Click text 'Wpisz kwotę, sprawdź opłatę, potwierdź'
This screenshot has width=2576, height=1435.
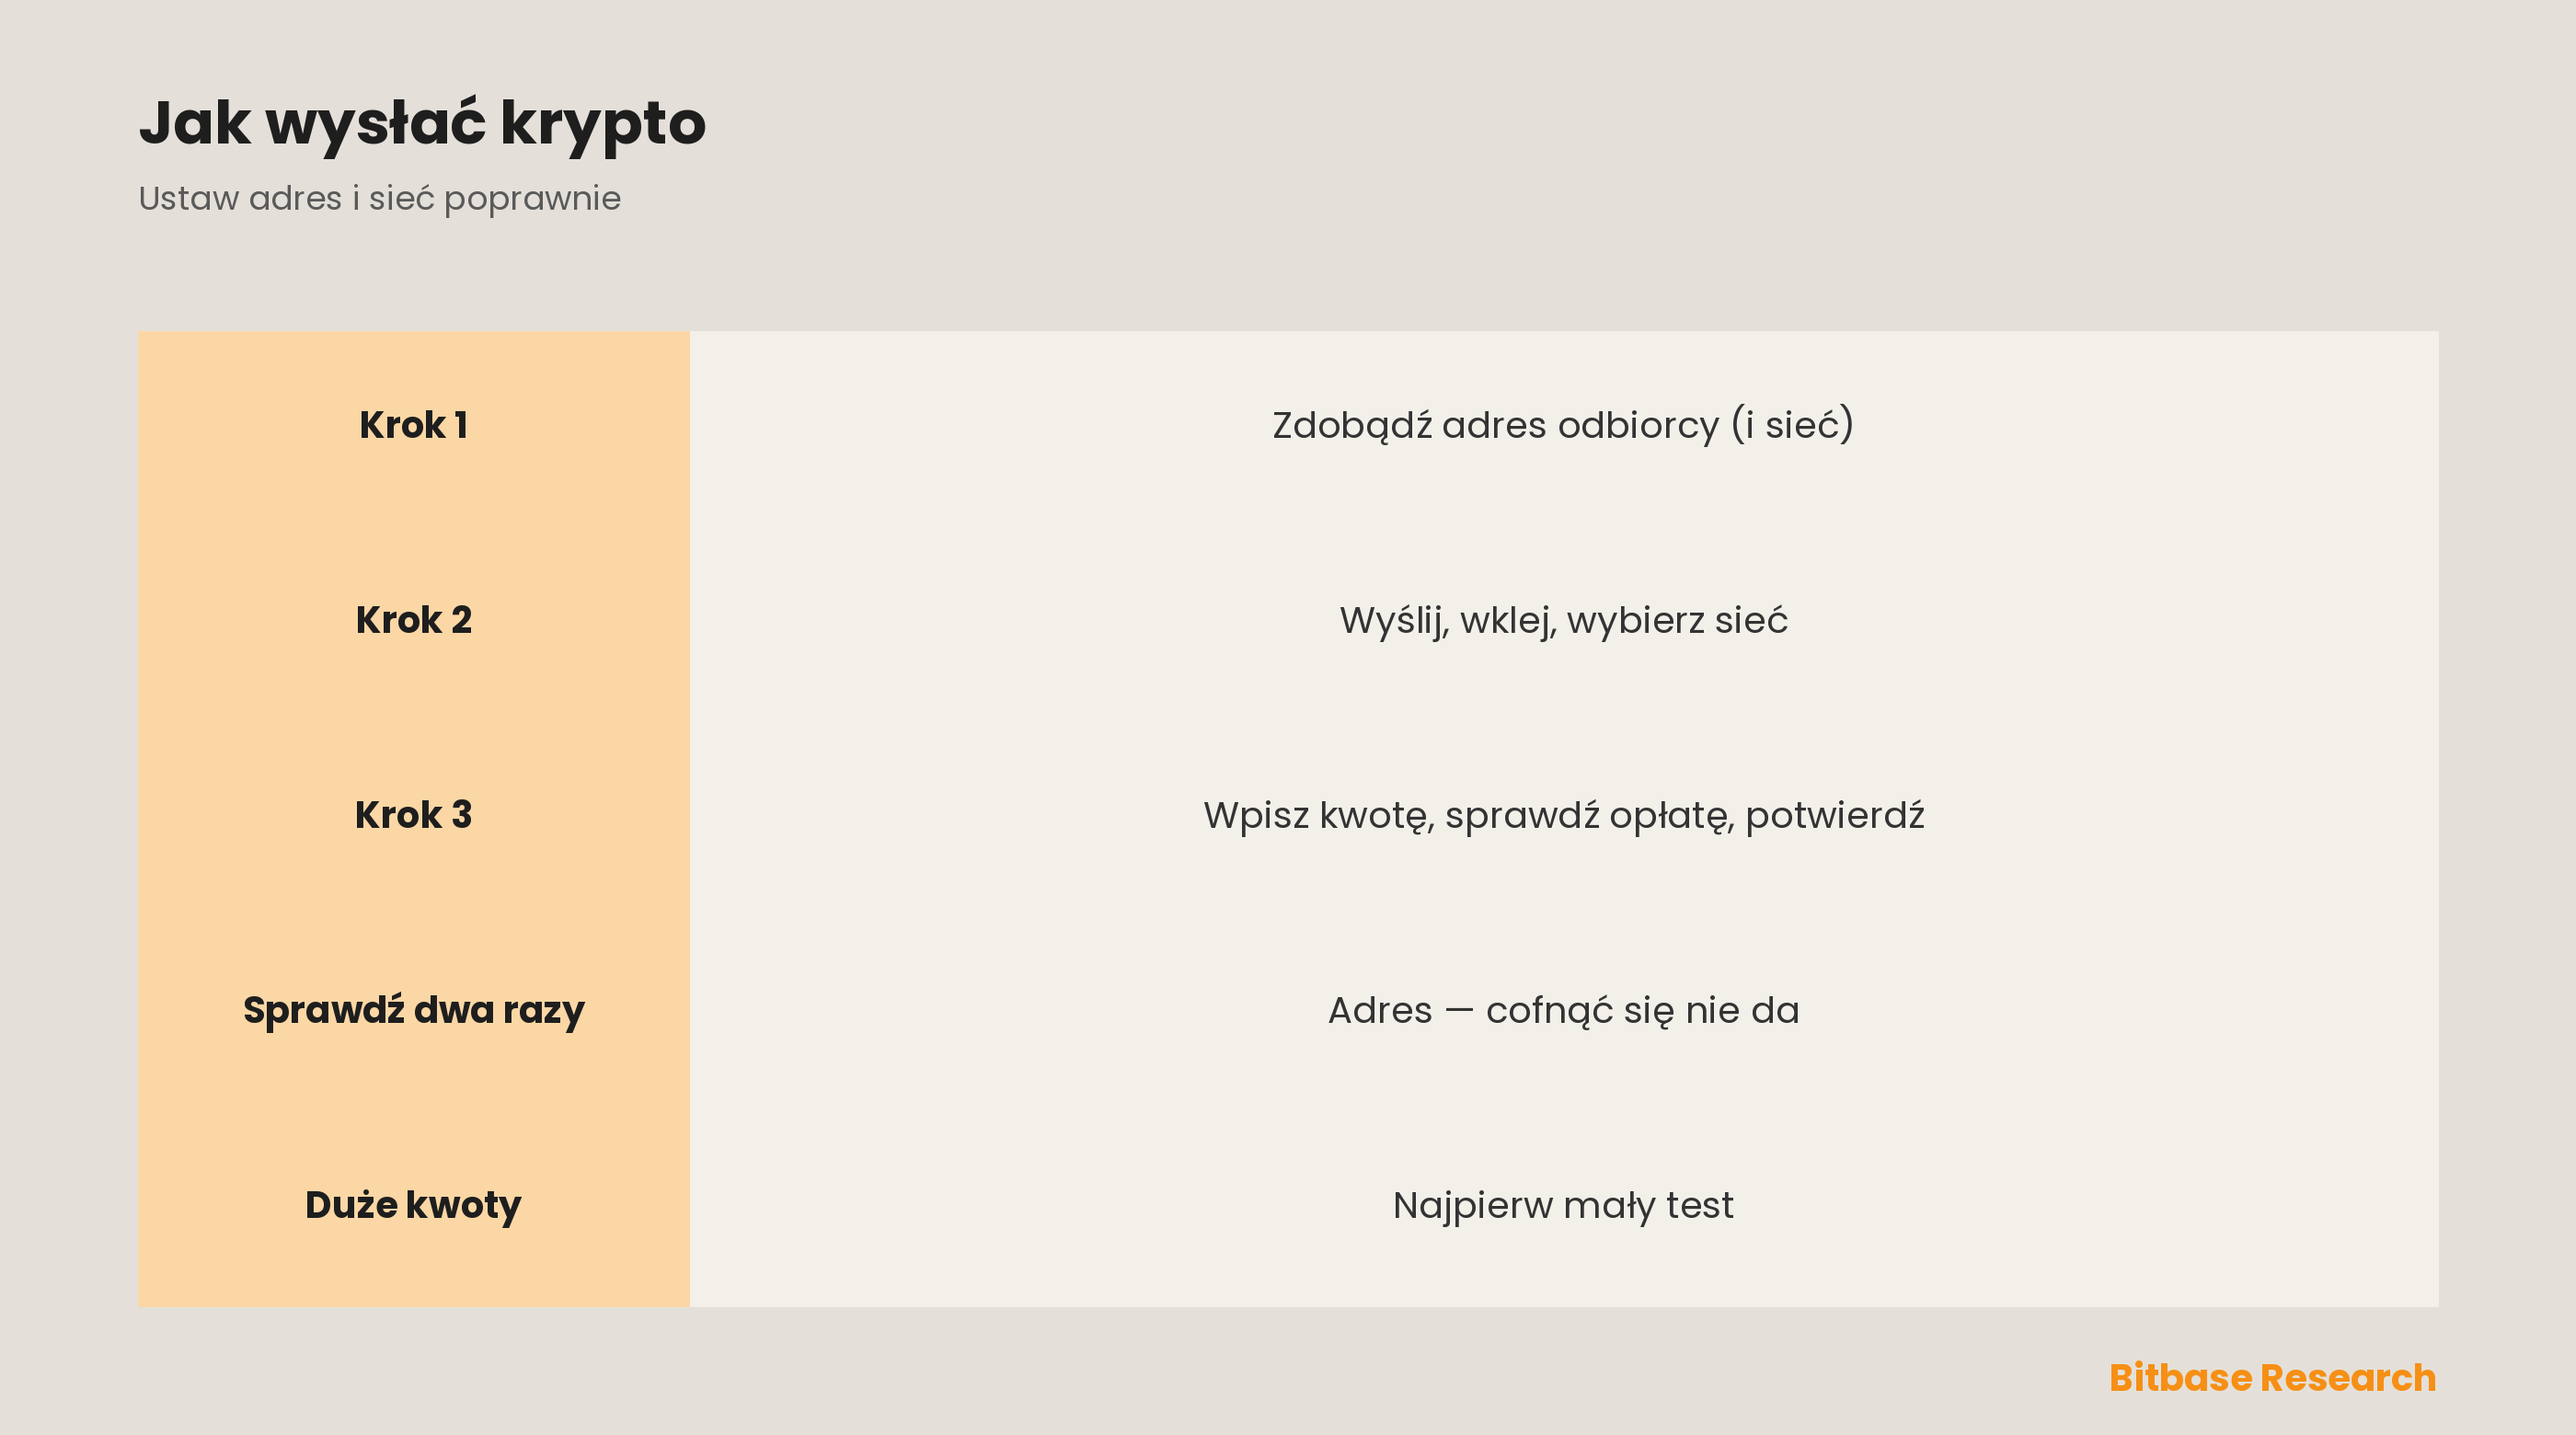(1563, 815)
